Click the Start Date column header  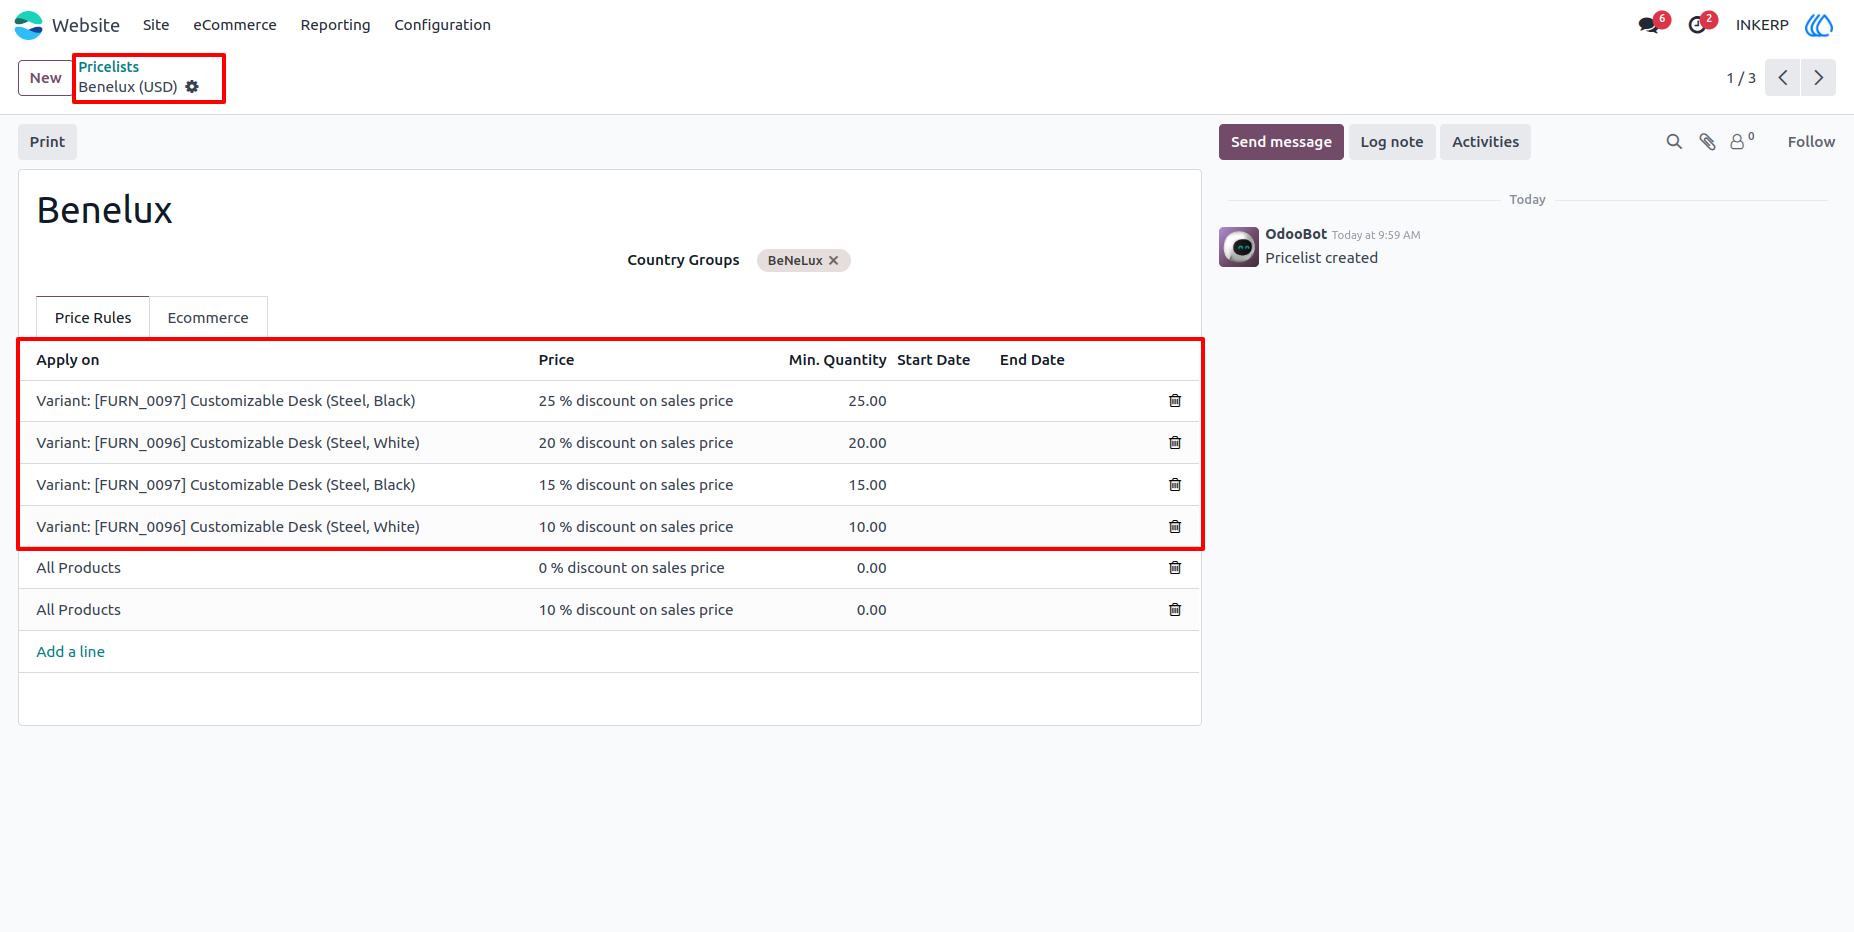(x=933, y=360)
